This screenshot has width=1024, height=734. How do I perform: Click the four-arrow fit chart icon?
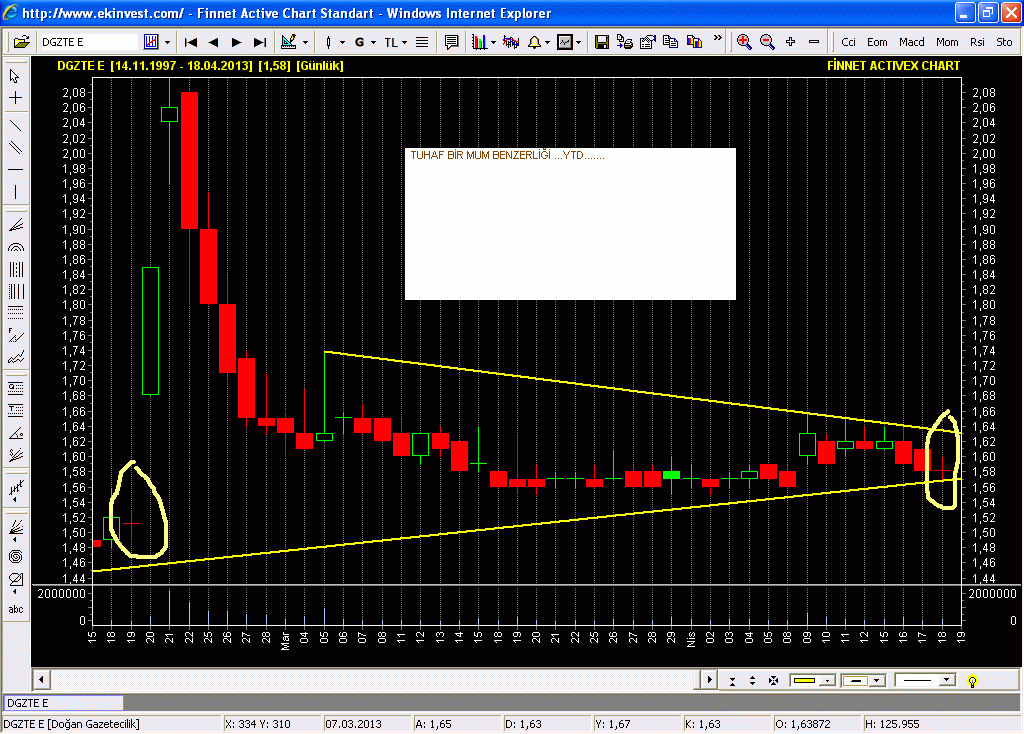coord(773,680)
